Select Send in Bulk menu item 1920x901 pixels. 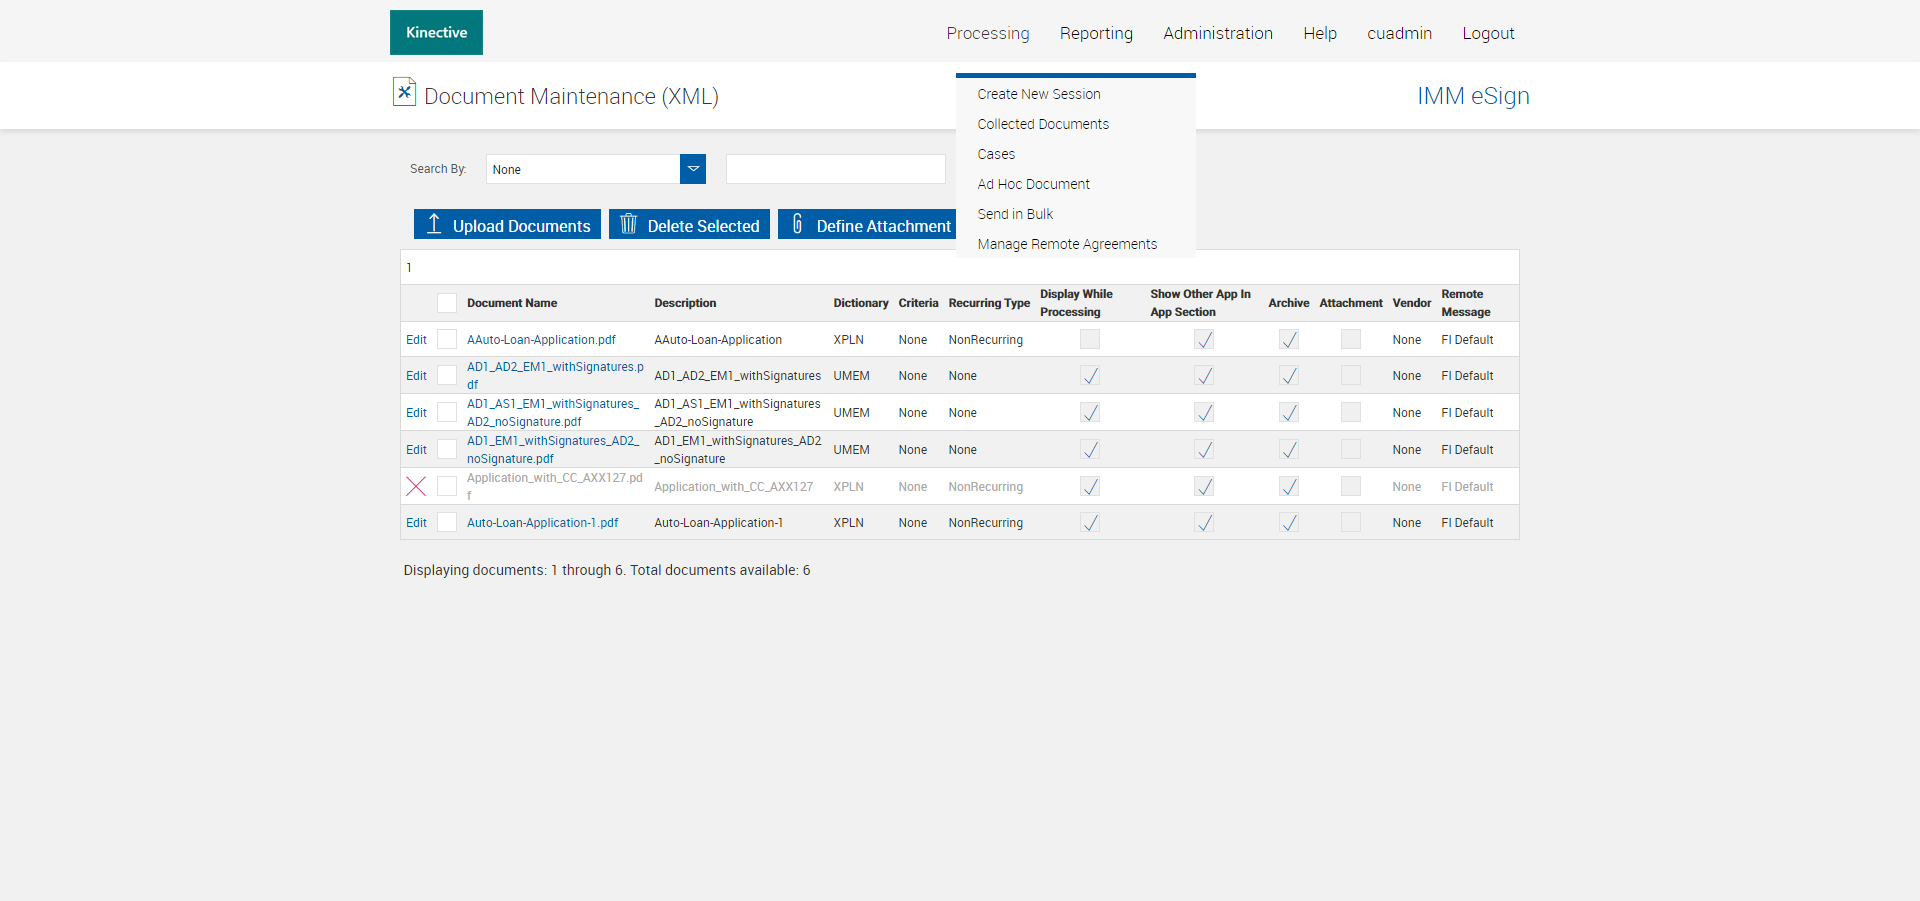point(1015,214)
